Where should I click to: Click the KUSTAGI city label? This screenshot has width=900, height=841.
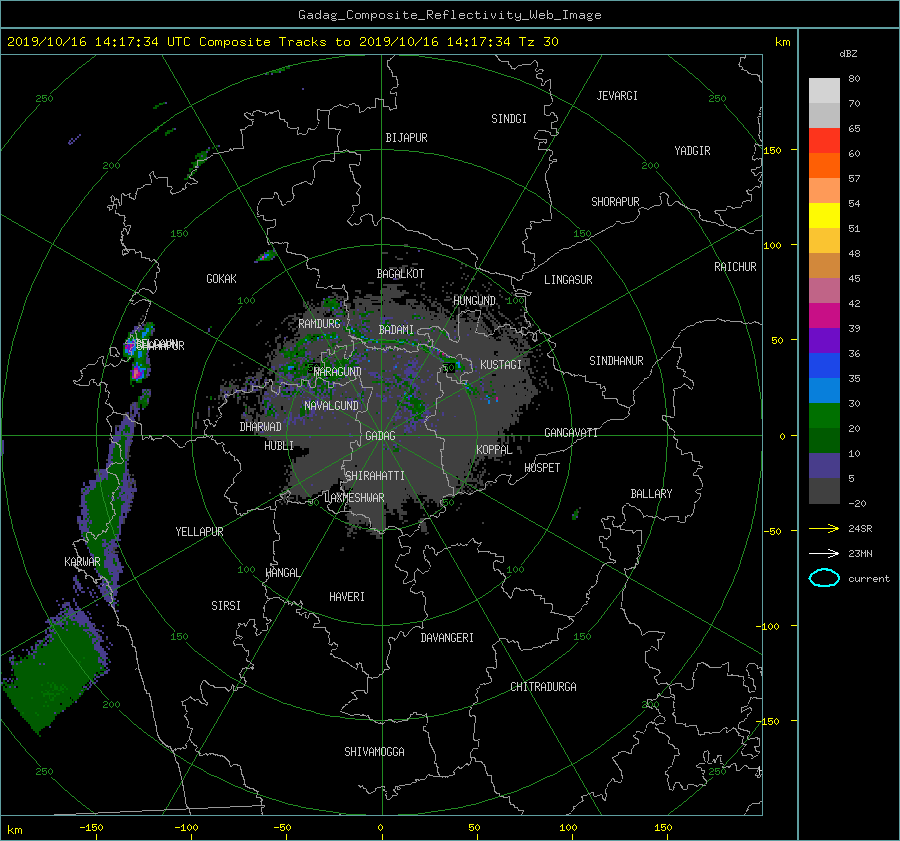501,365
